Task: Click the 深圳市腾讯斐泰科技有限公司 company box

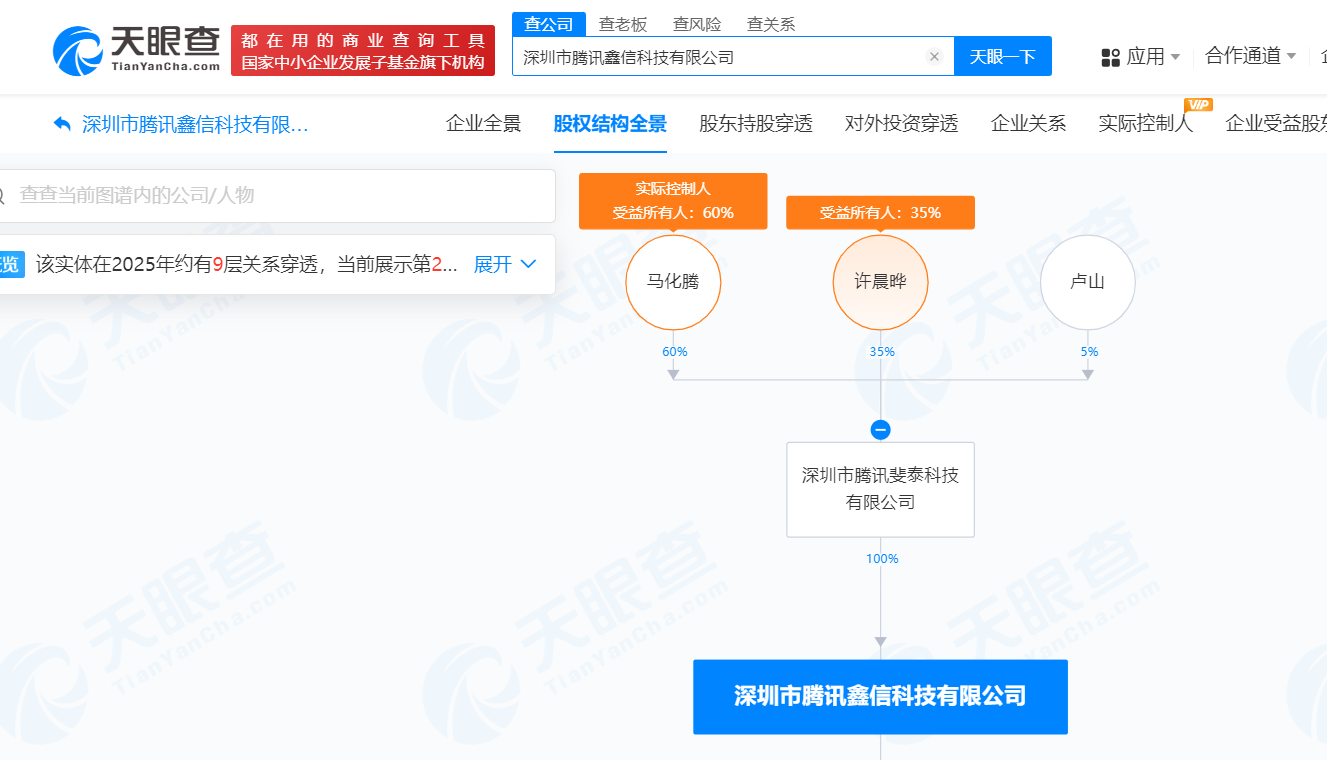Action: (880, 489)
